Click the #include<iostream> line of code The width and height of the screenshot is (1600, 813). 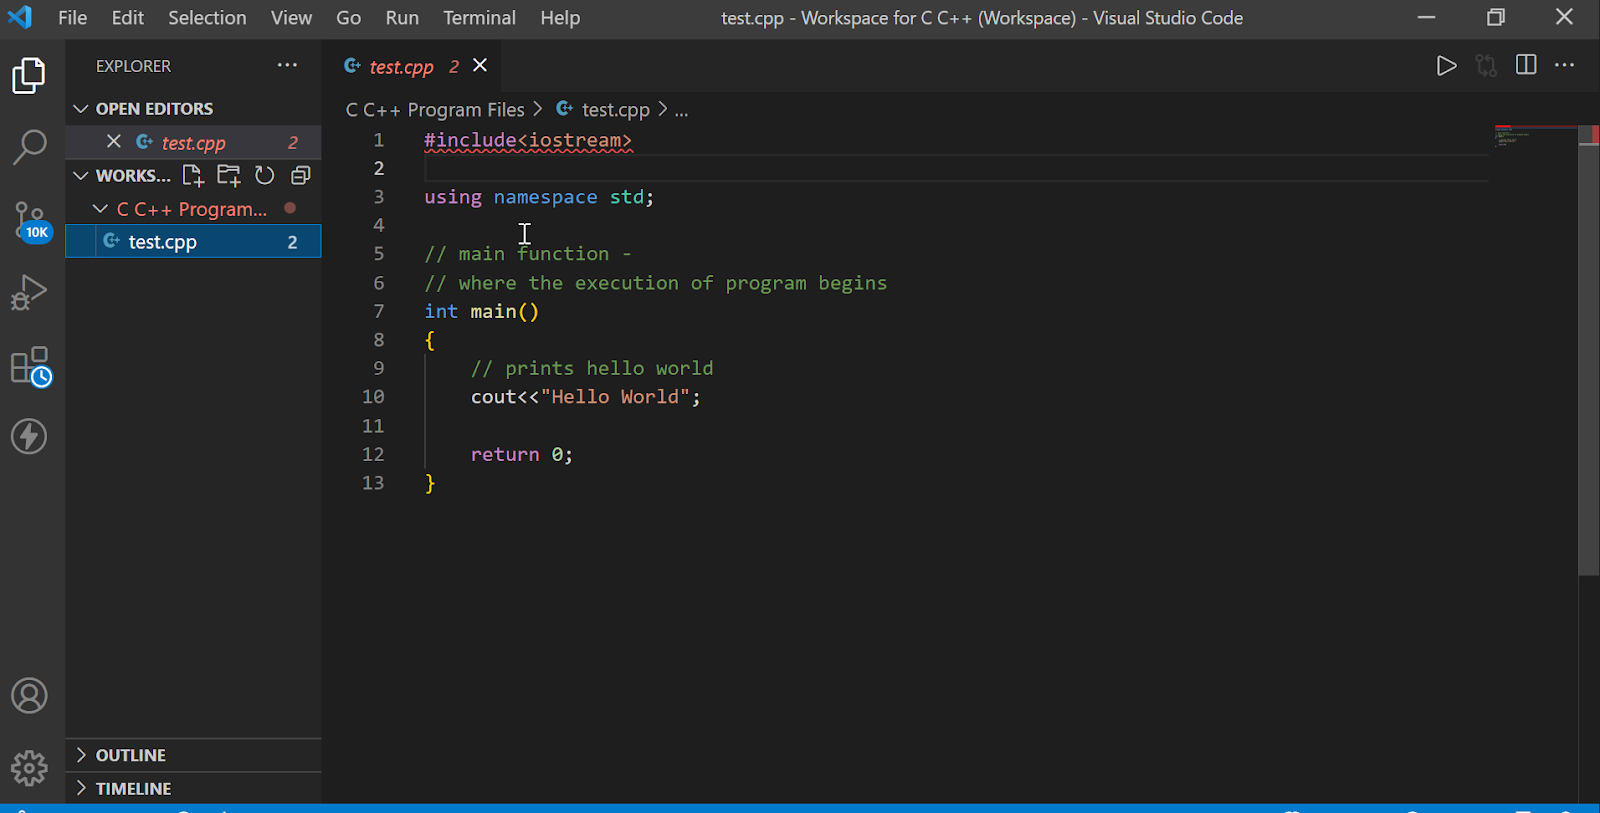point(528,140)
